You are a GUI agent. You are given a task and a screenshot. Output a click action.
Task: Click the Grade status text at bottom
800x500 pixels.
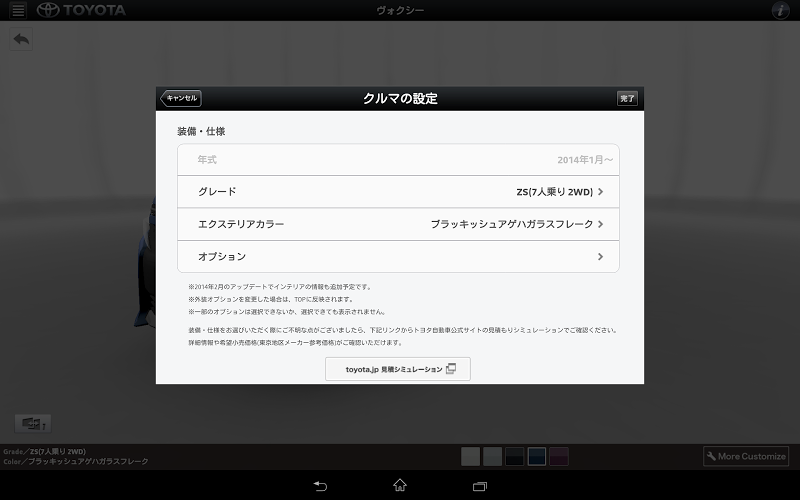44,452
